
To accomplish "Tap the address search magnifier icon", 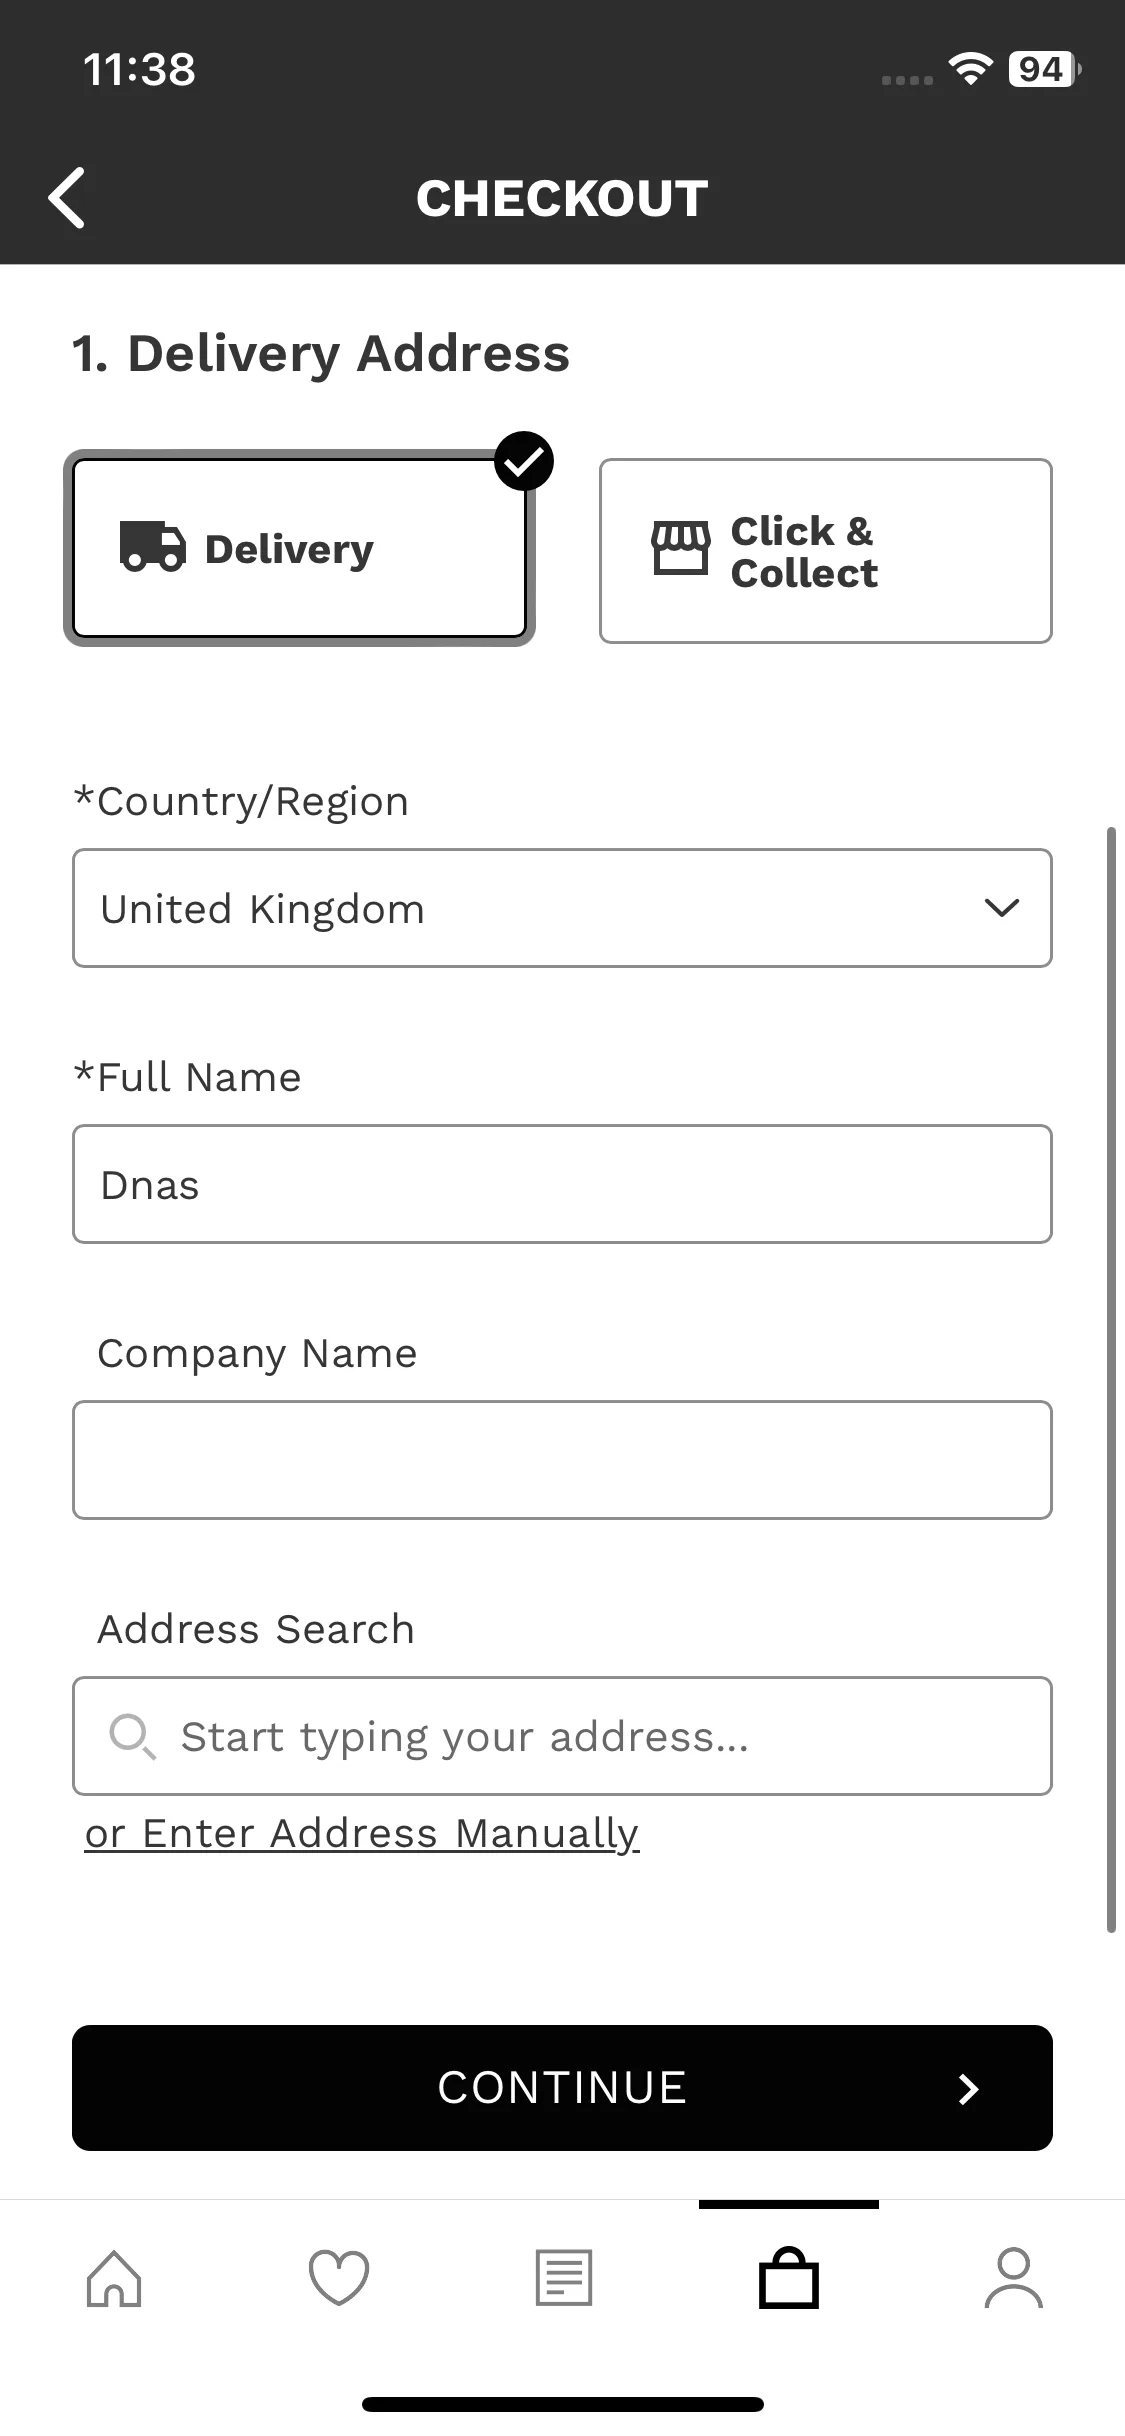I will click(131, 1736).
